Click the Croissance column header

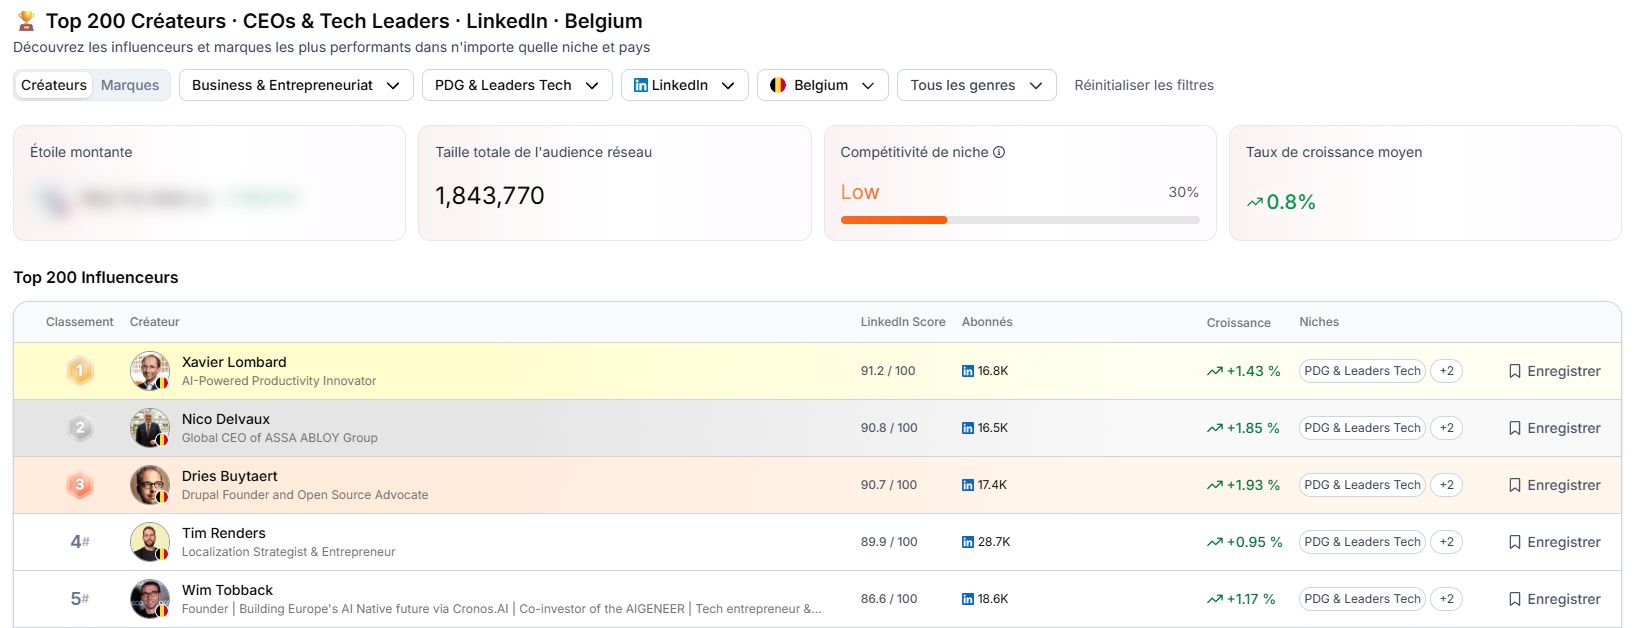coord(1239,323)
